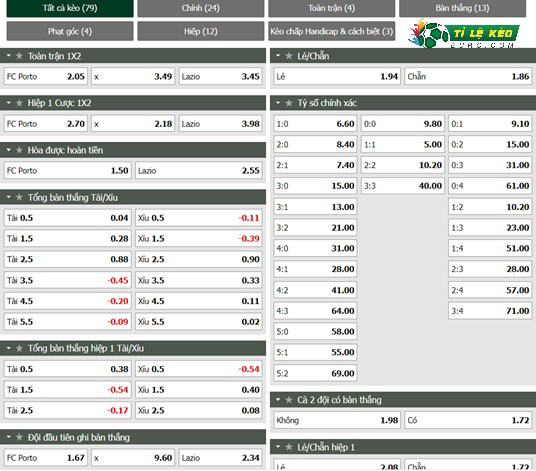The width and height of the screenshot is (536, 471).
Task: Select Tài 2.5 at 0.88 odds
Action: pyautogui.click(x=68, y=259)
